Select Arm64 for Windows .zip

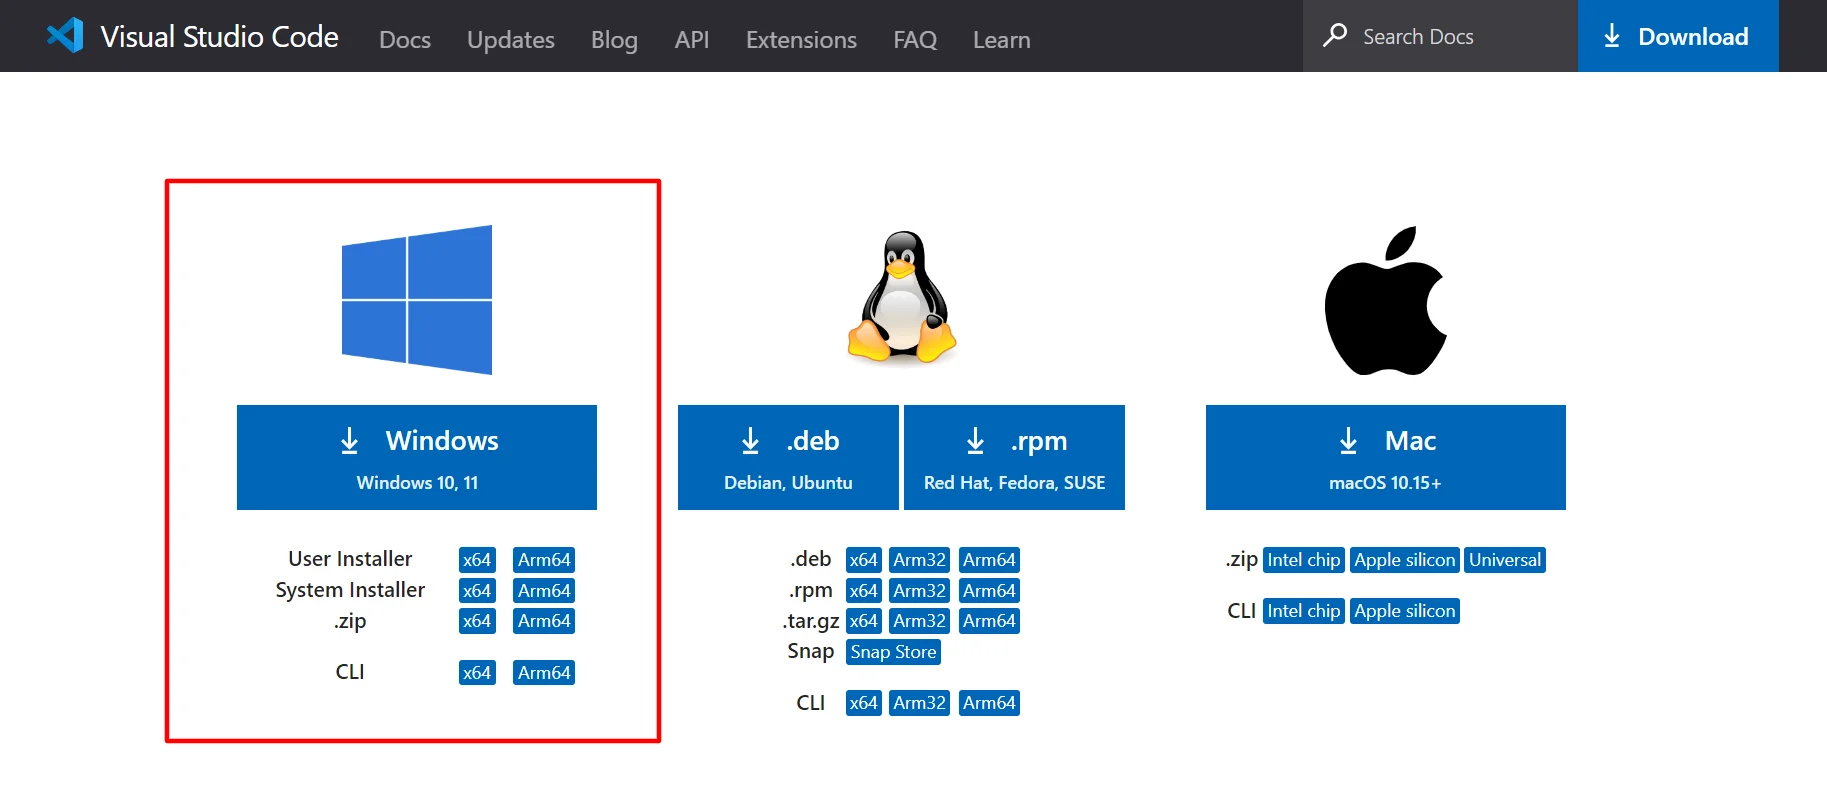544,621
